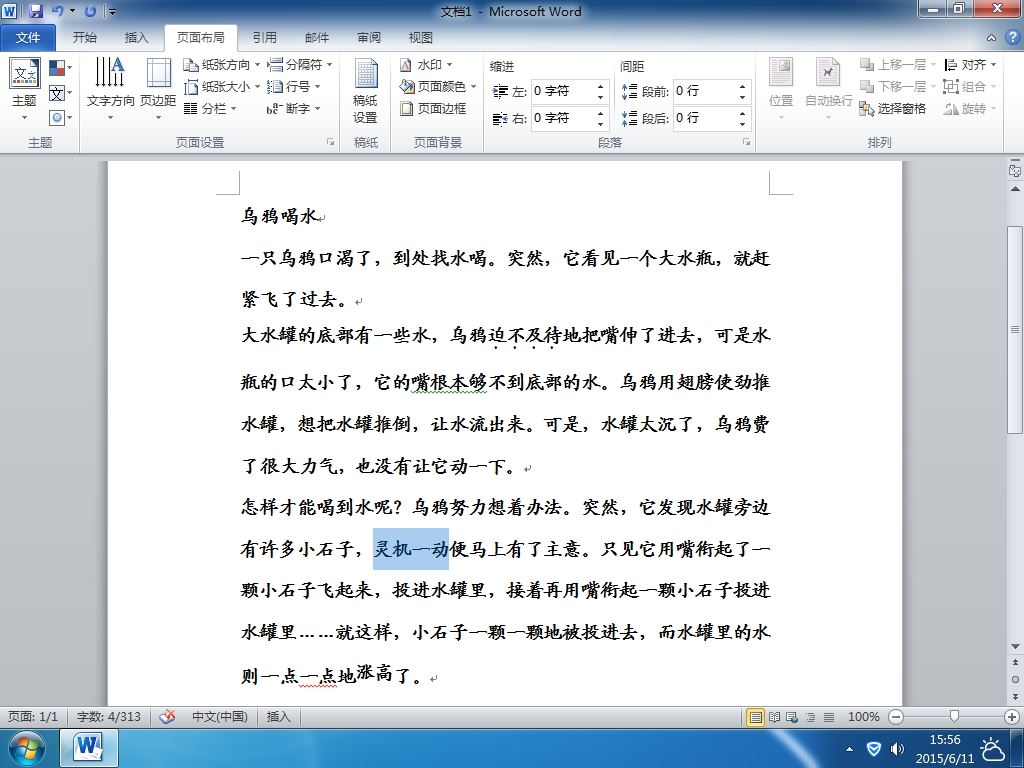
Task: Increase left indent with up arrow
Action: click(601, 86)
